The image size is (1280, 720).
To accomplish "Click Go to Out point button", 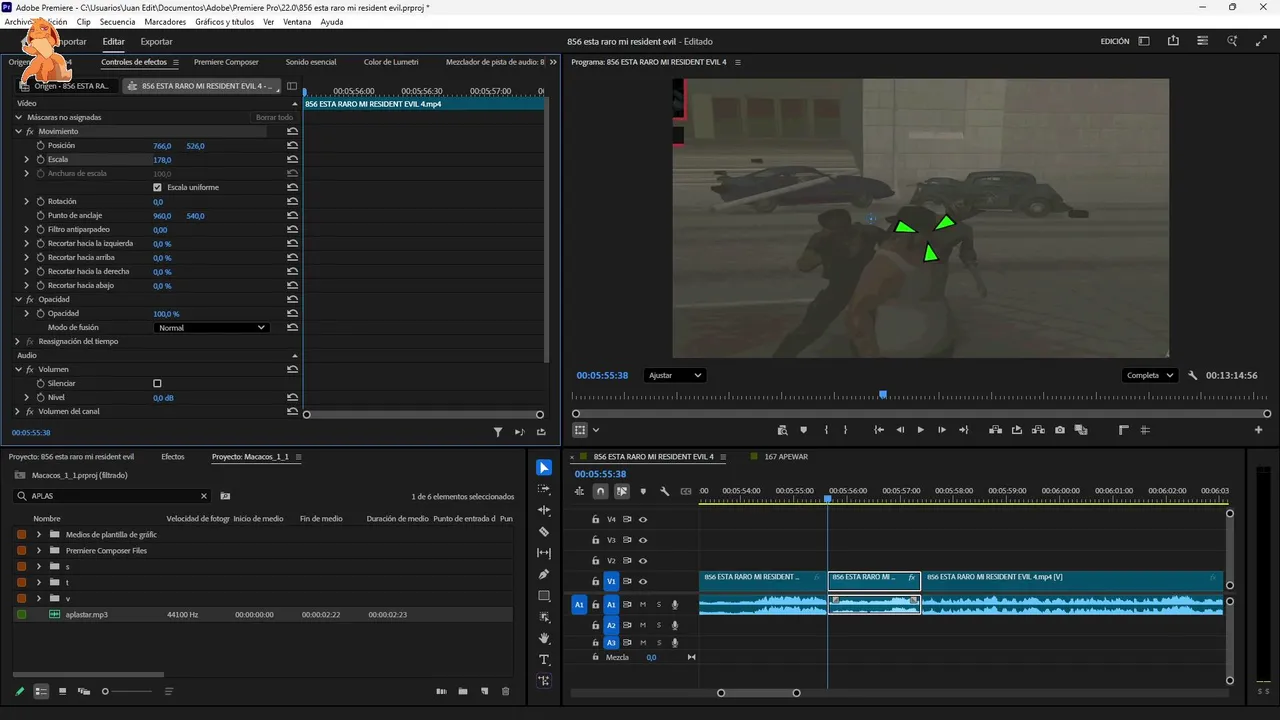I will point(963,430).
